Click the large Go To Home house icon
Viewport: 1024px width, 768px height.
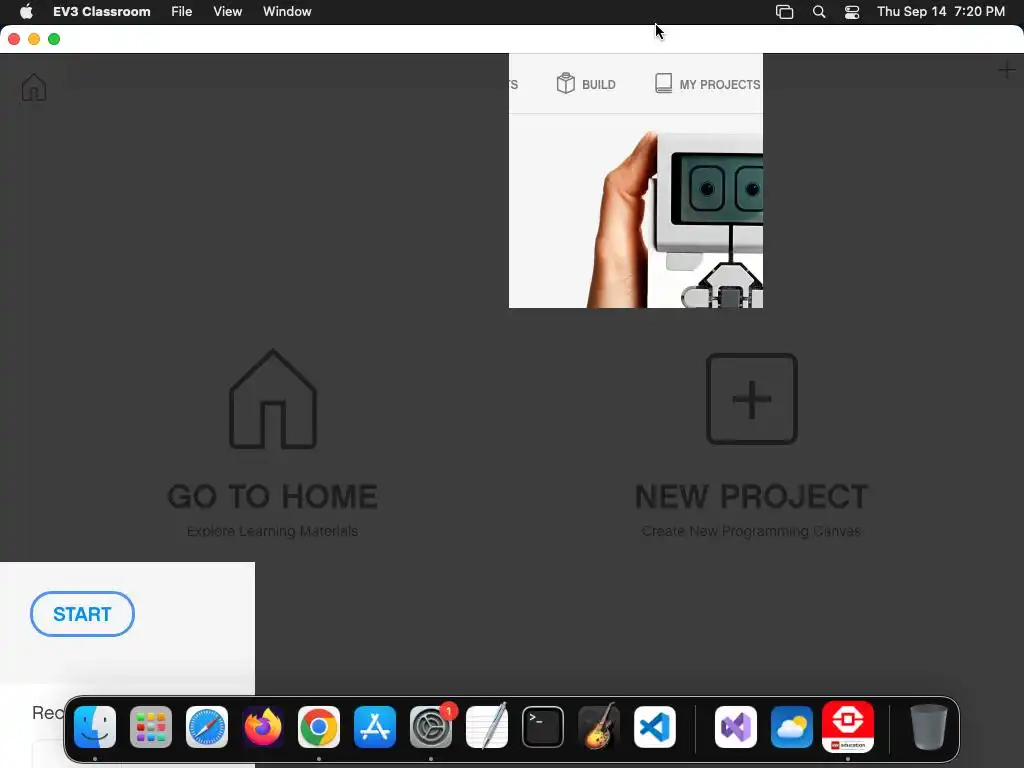(273, 399)
